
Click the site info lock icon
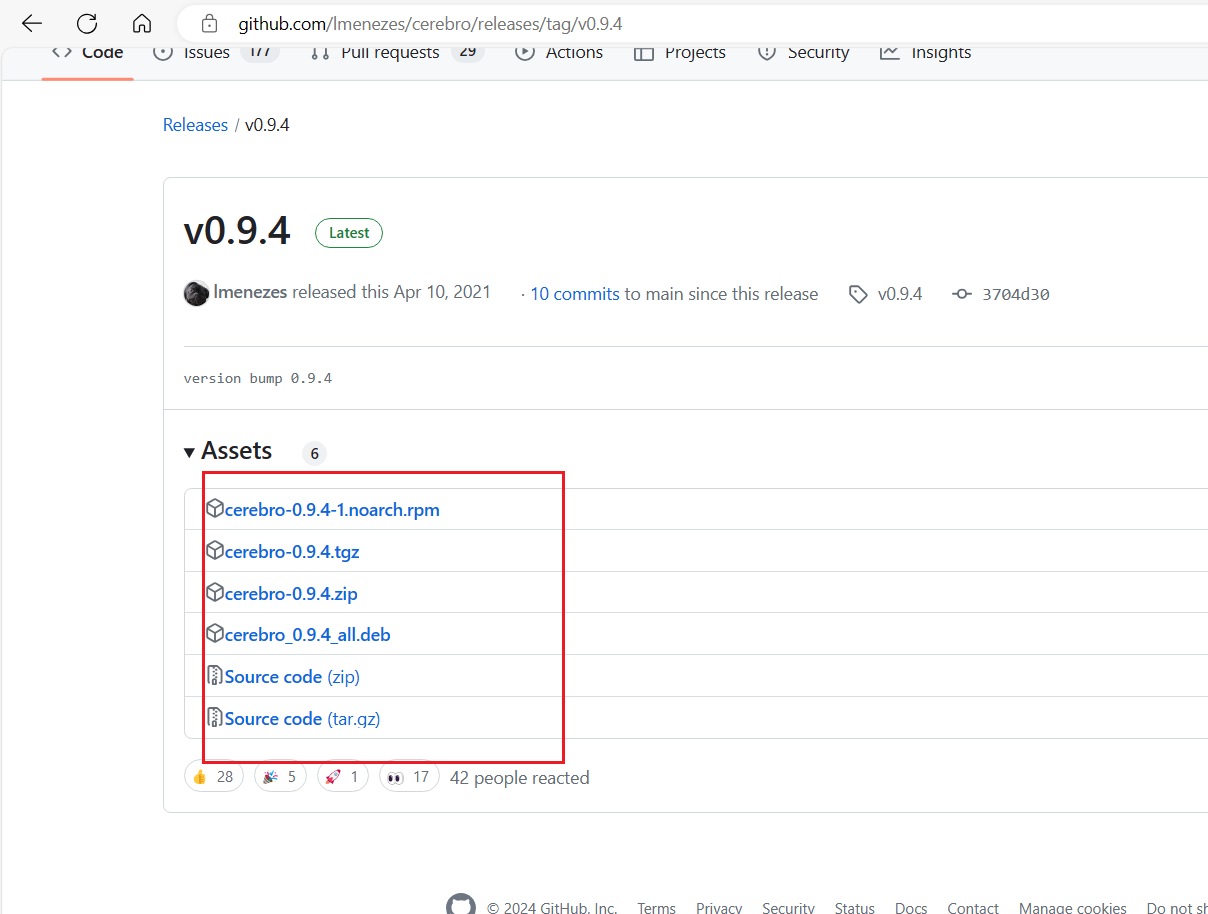209,23
